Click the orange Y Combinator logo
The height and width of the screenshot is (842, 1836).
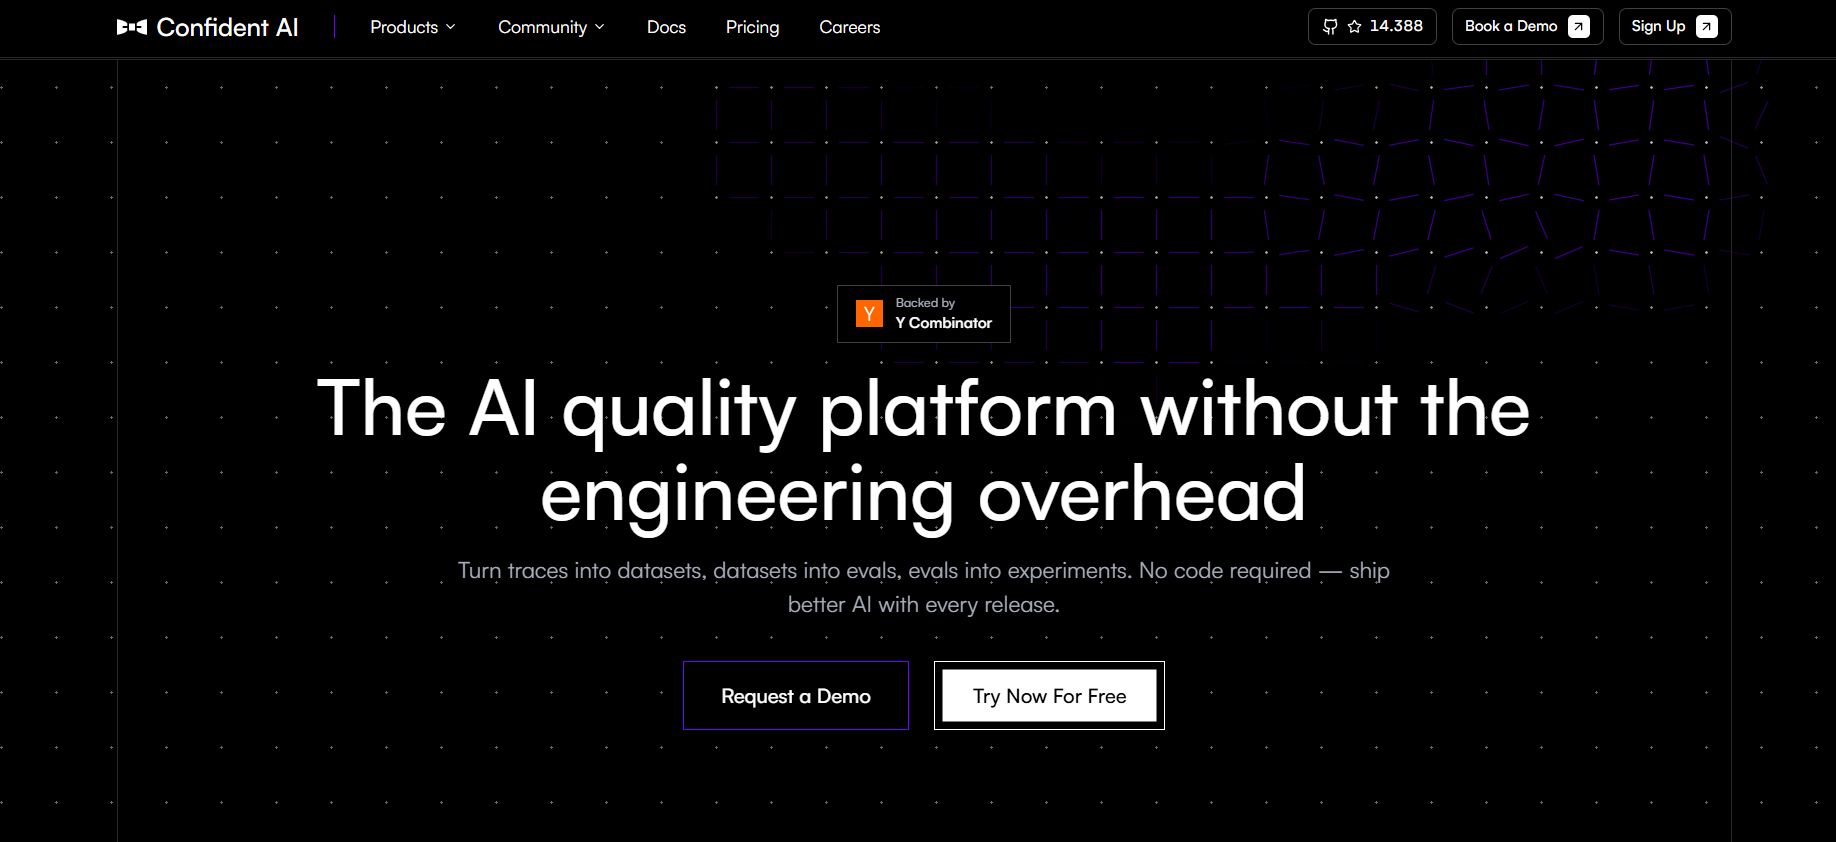click(x=869, y=314)
